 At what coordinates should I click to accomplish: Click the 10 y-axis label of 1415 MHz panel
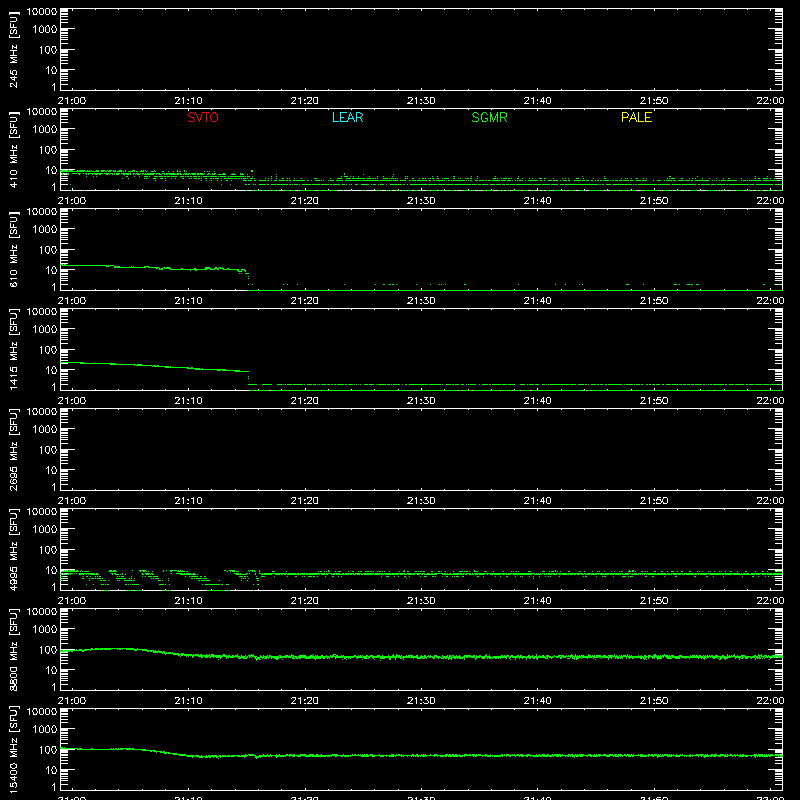click(51, 370)
